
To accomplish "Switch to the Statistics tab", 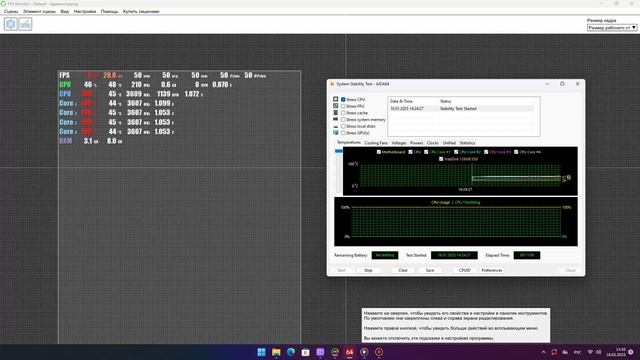I will 467,143.
